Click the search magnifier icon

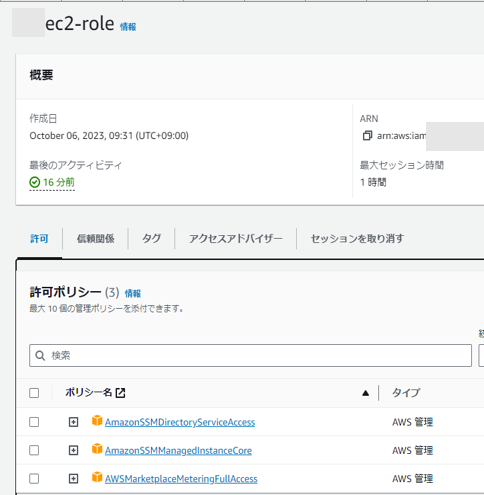point(40,356)
